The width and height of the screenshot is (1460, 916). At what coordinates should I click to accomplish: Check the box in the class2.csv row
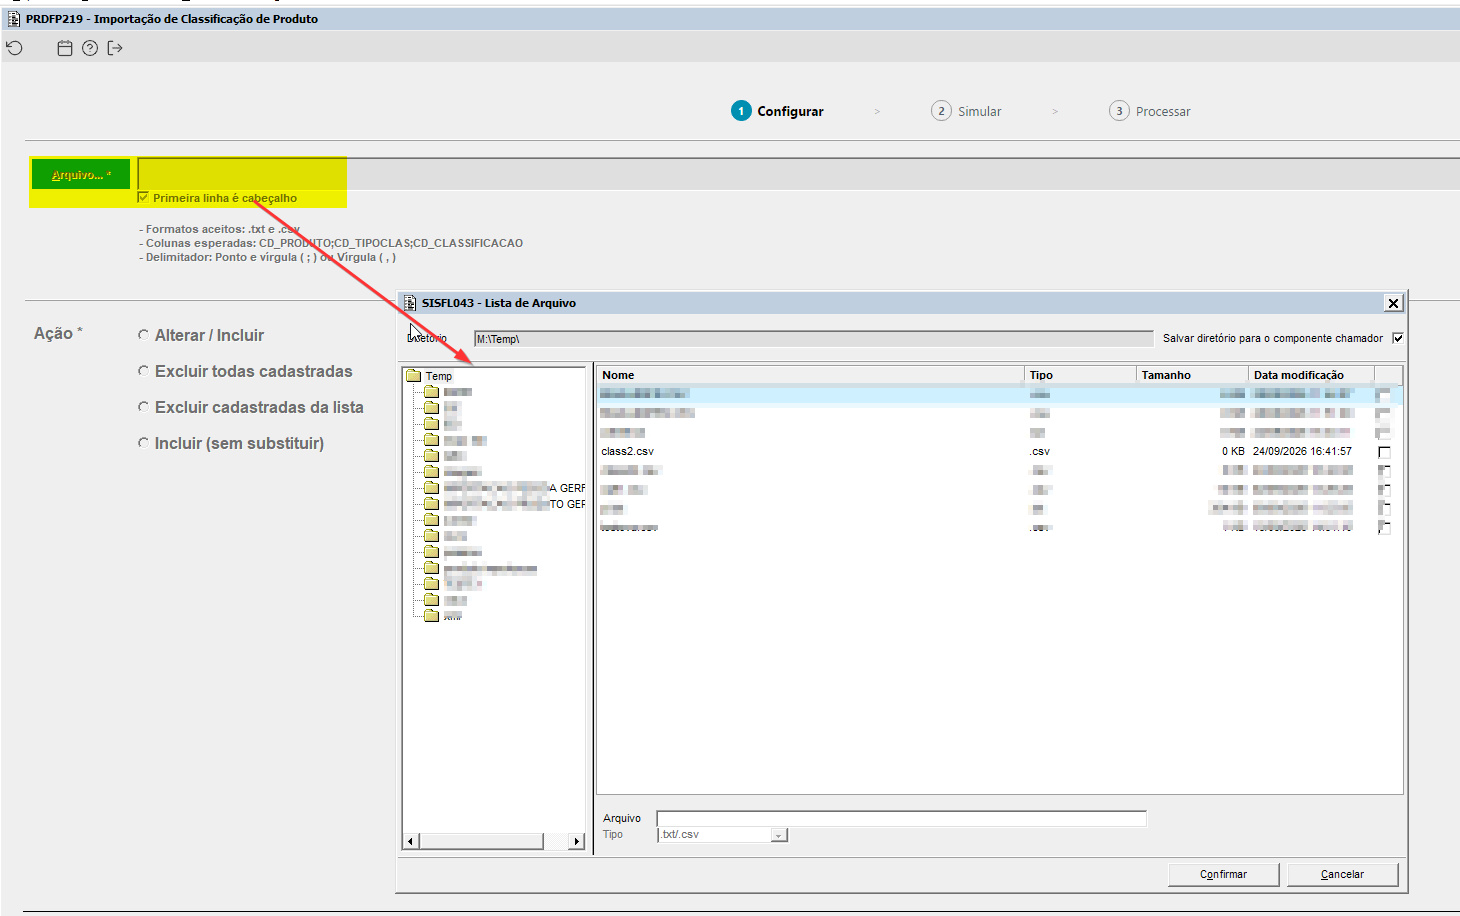coord(1384,452)
